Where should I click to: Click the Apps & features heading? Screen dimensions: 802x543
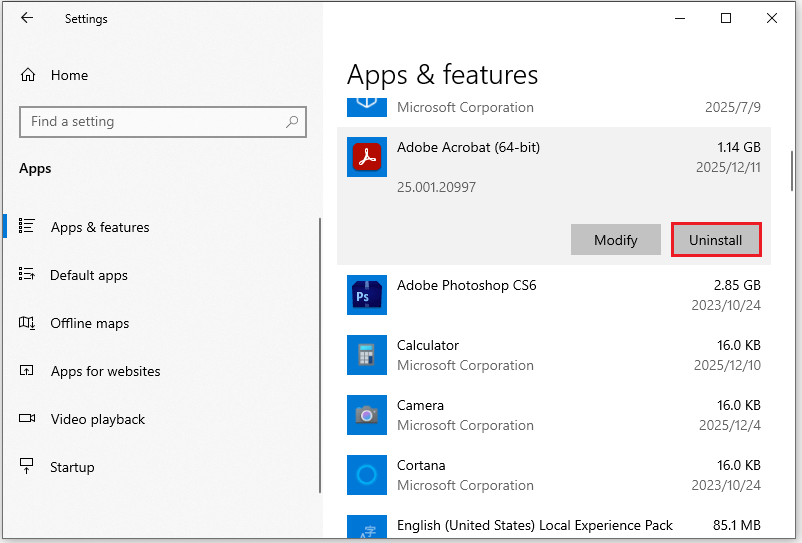point(442,75)
